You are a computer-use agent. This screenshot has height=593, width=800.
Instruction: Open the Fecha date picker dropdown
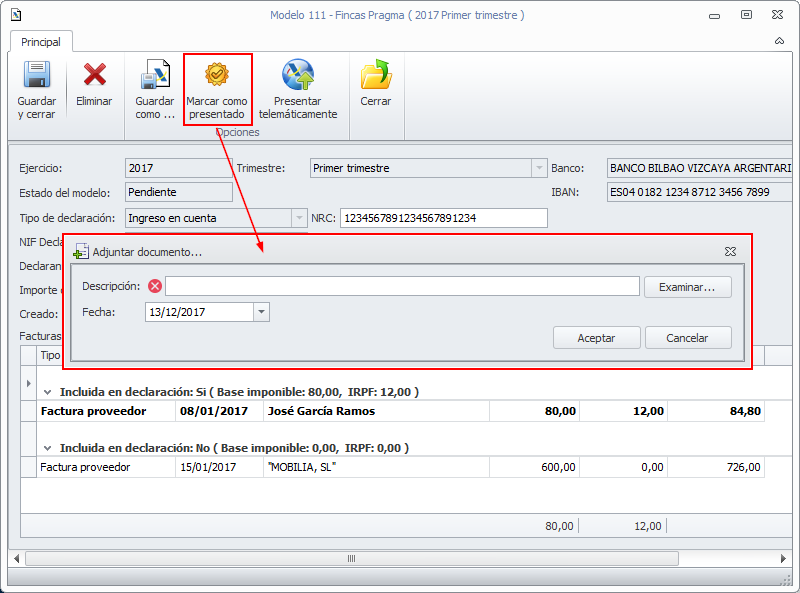(261, 312)
